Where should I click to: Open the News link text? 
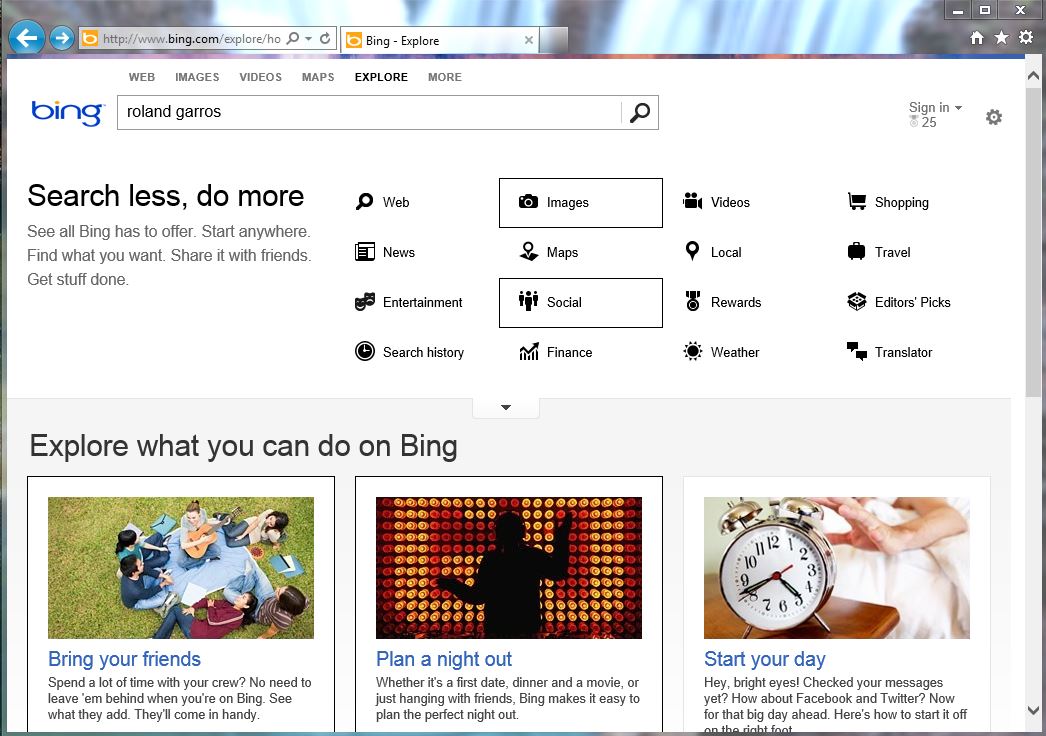tap(399, 252)
